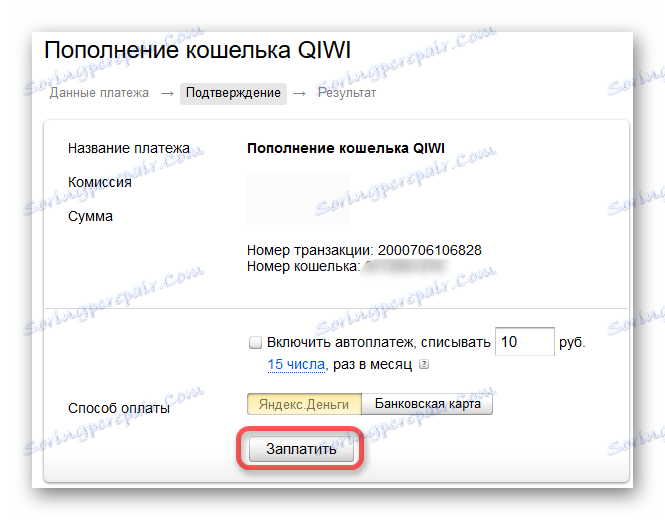Click the Заплатить button
Screen dimensions: 665x520
point(301,449)
